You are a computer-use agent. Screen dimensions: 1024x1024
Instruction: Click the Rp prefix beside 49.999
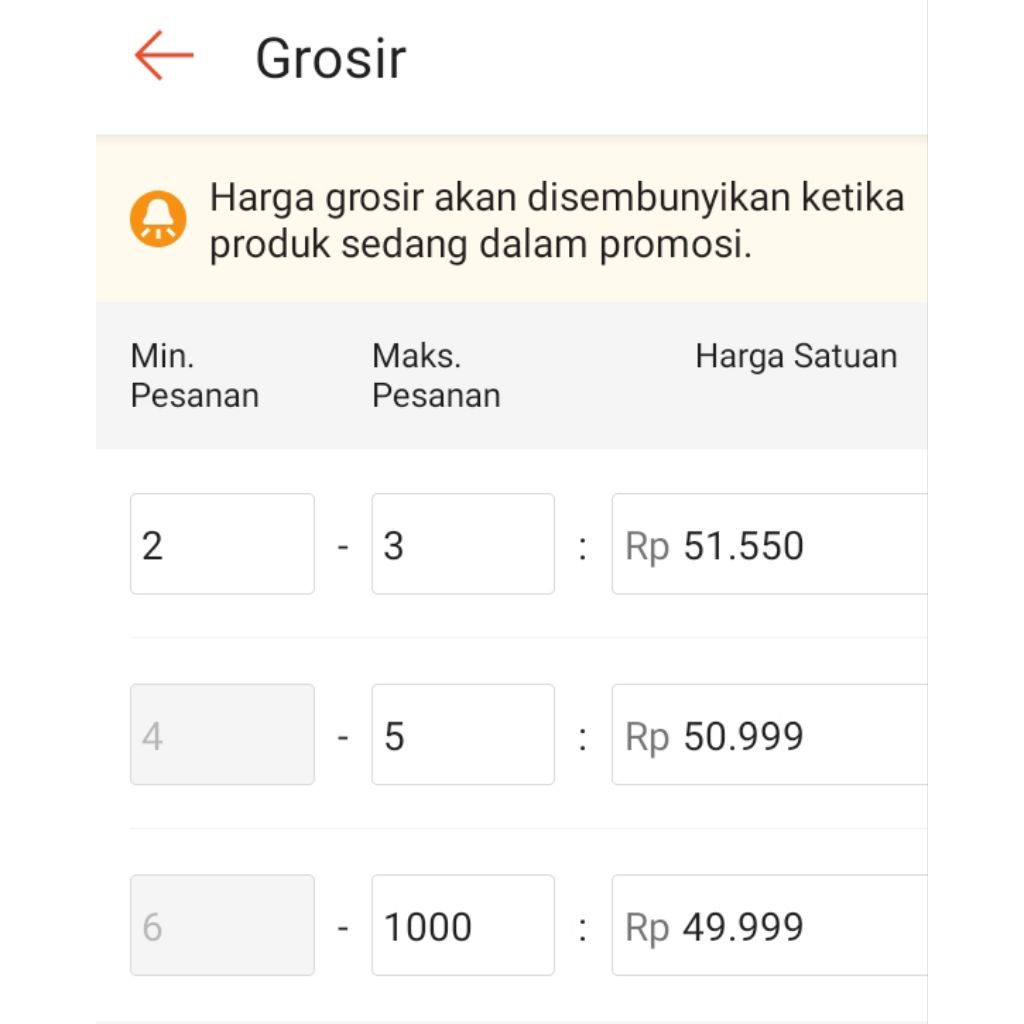coord(646,929)
